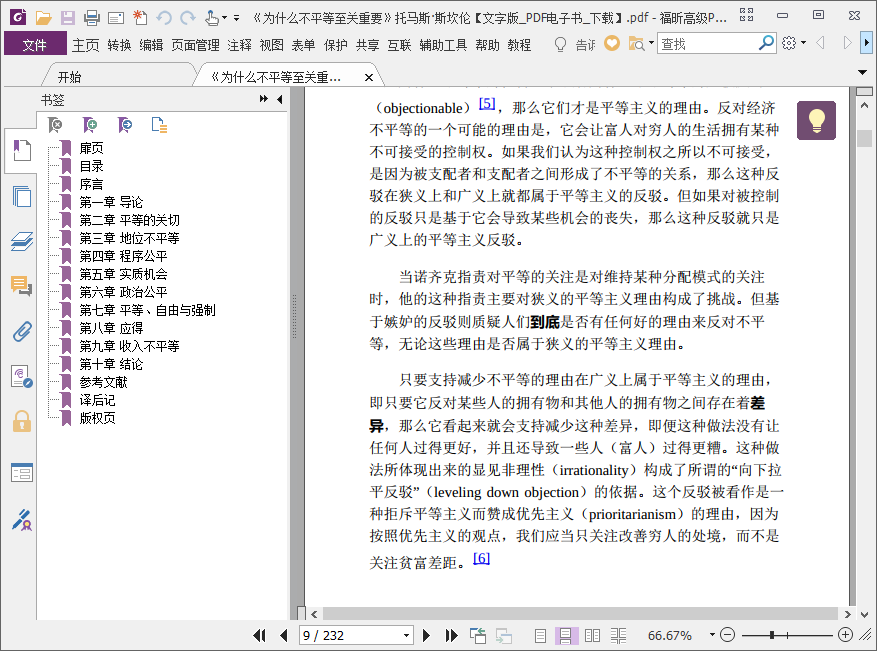877x651 pixels.
Task: Collapse the bookmarks panel left arrow
Action: click(x=280, y=99)
